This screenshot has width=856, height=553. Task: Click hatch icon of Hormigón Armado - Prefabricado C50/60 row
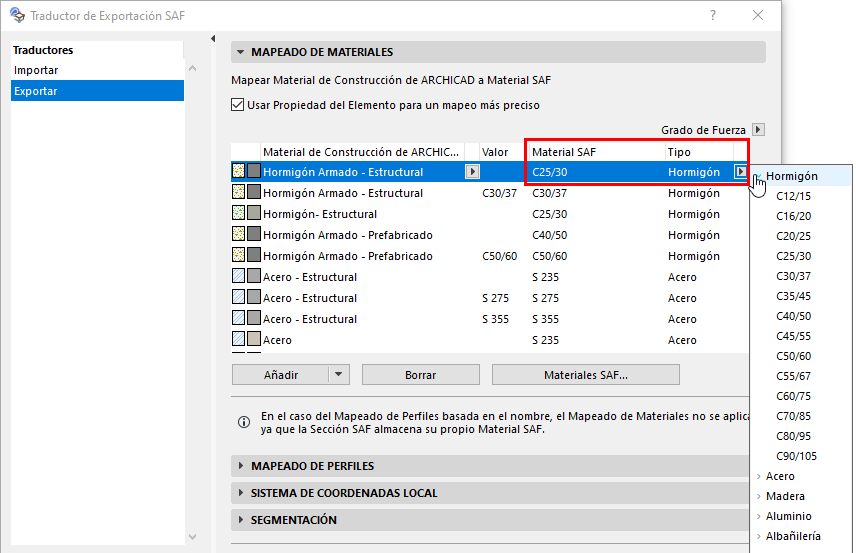pyautogui.click(x=239, y=255)
